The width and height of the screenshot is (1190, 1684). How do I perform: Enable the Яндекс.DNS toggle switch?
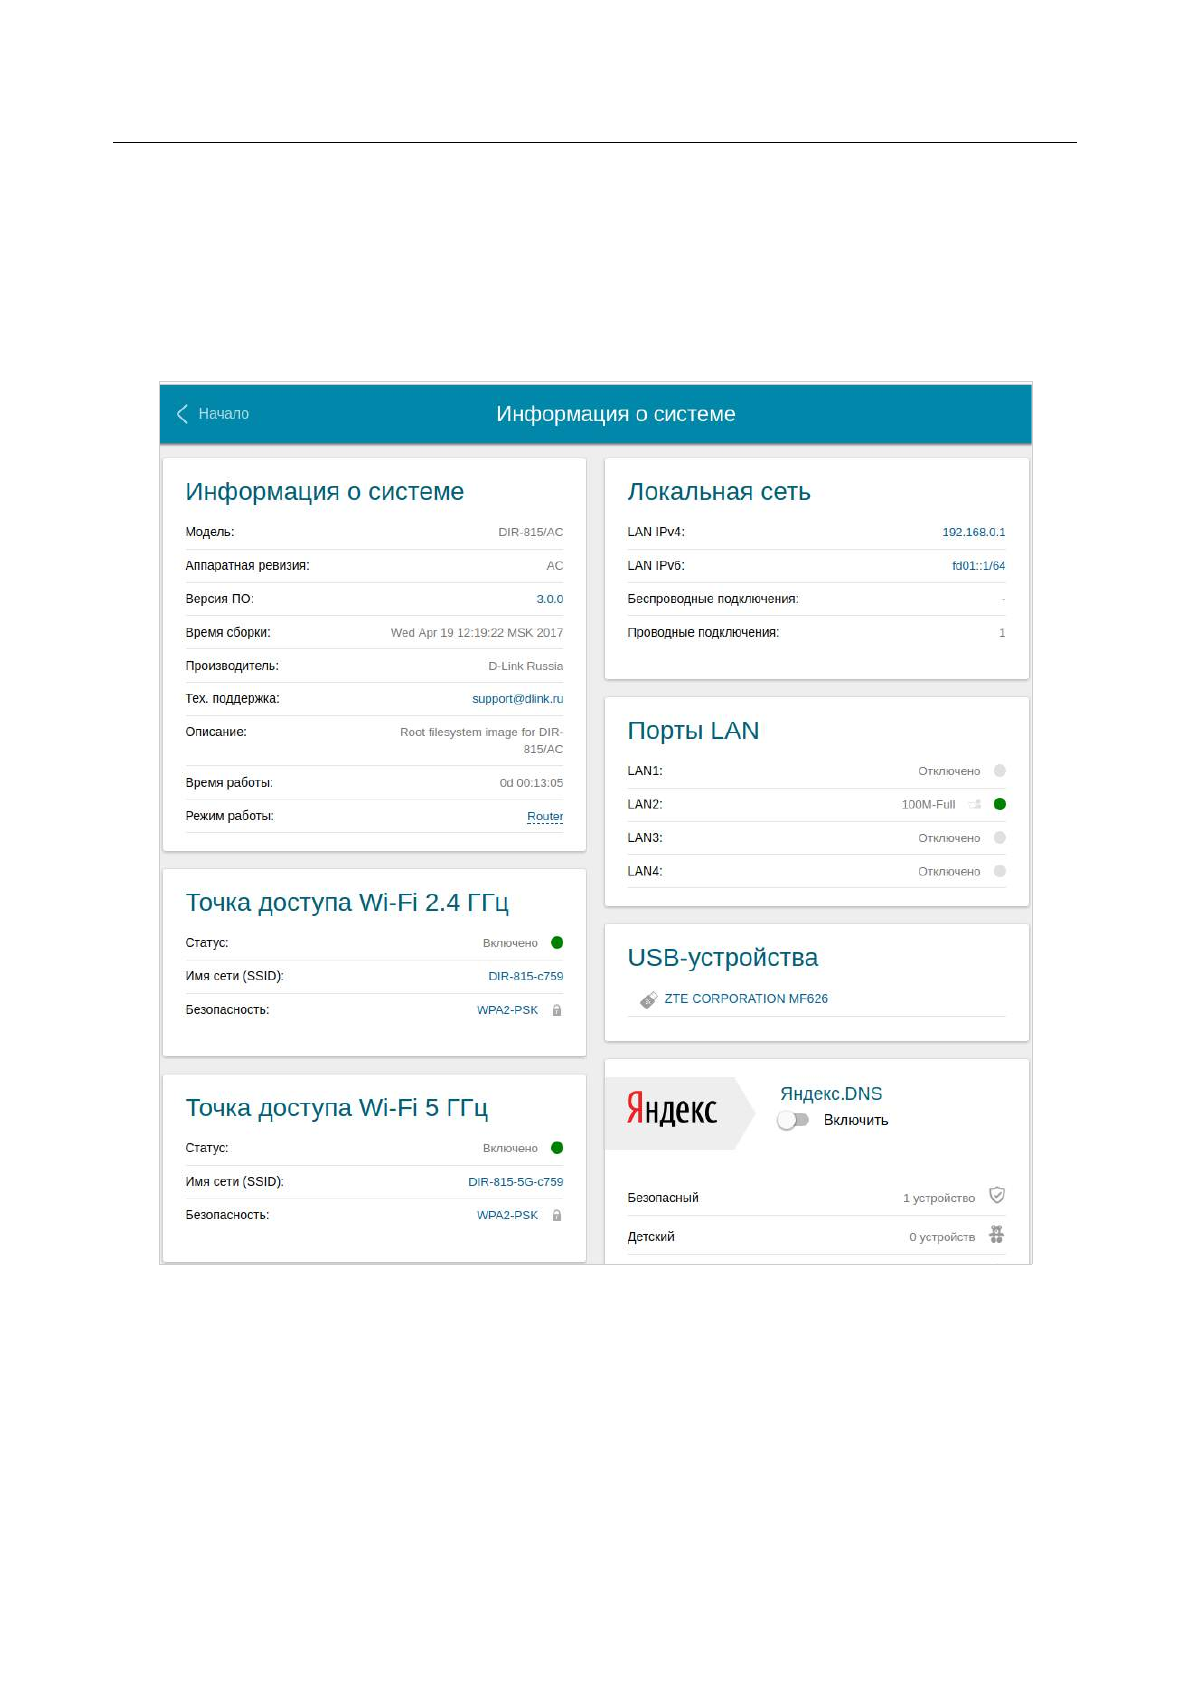[x=793, y=1120]
